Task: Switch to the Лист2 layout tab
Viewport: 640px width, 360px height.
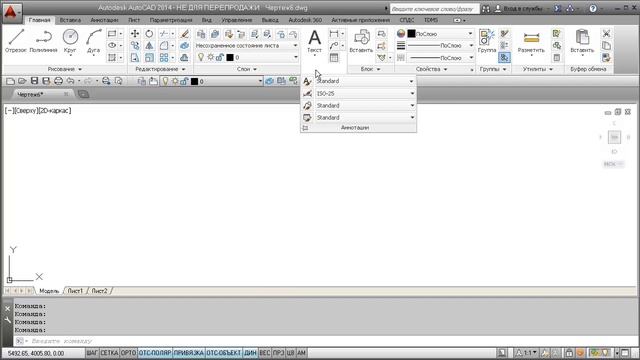Action: pyautogui.click(x=99, y=291)
